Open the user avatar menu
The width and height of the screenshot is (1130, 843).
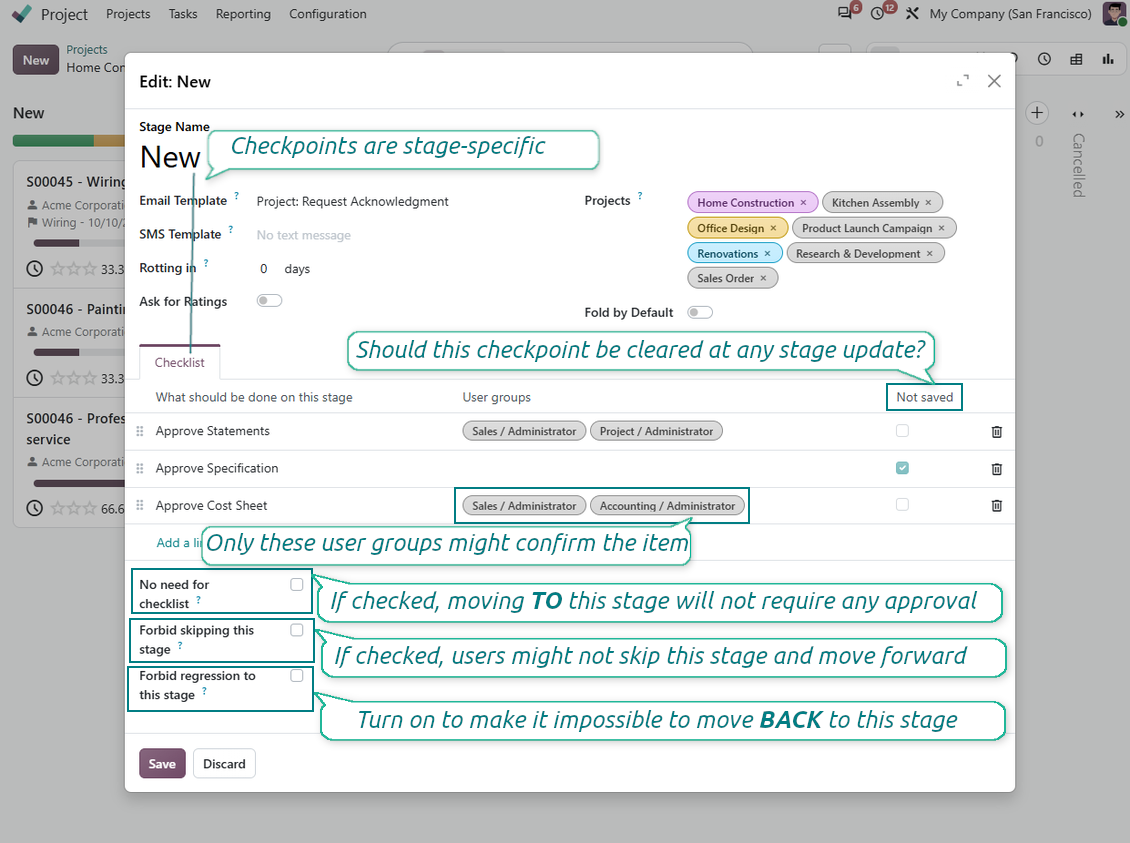1114,13
